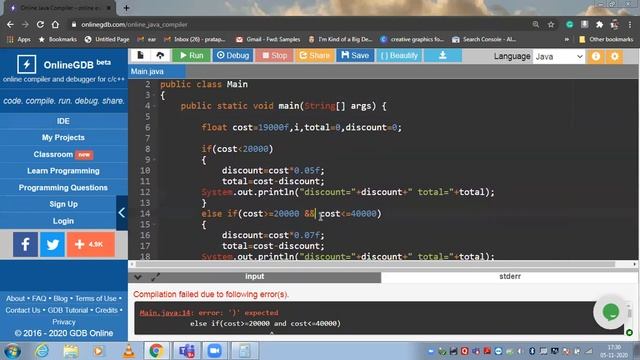Image resolution: width=640 pixels, height=360 pixels.
Task: Fold code at line 3 arrow
Action: click(154, 95)
